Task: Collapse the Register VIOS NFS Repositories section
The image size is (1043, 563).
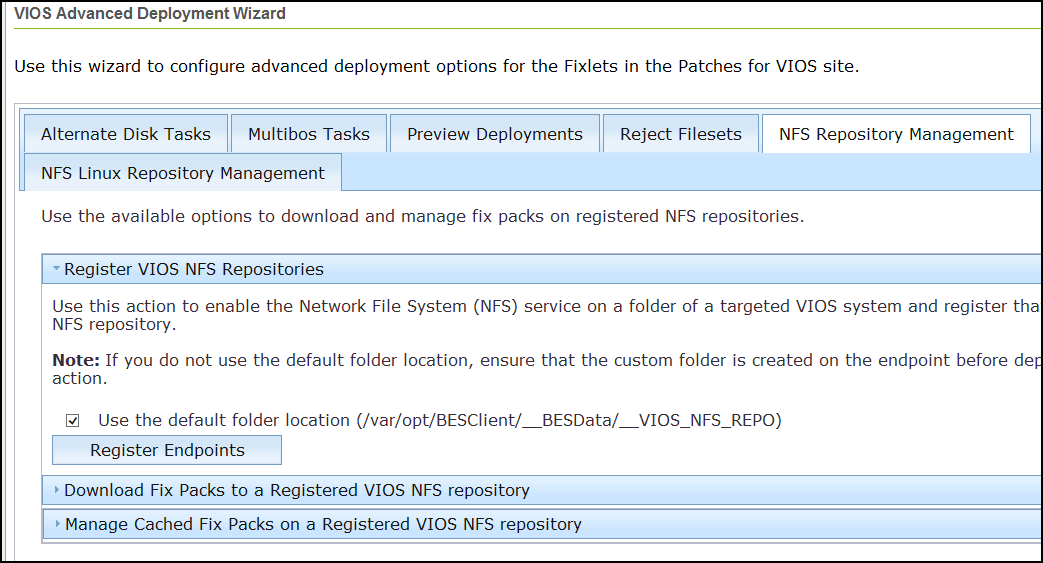Action: (541, 269)
